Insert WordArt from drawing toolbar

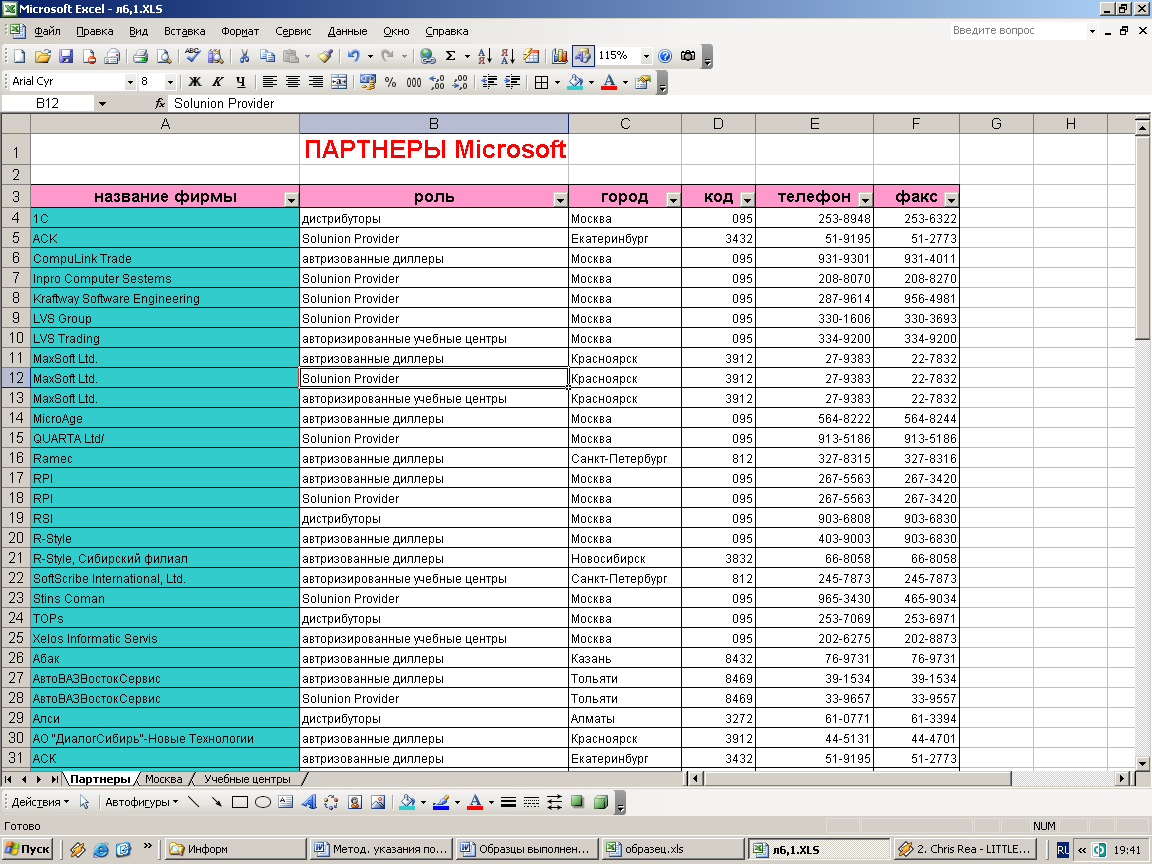point(309,802)
